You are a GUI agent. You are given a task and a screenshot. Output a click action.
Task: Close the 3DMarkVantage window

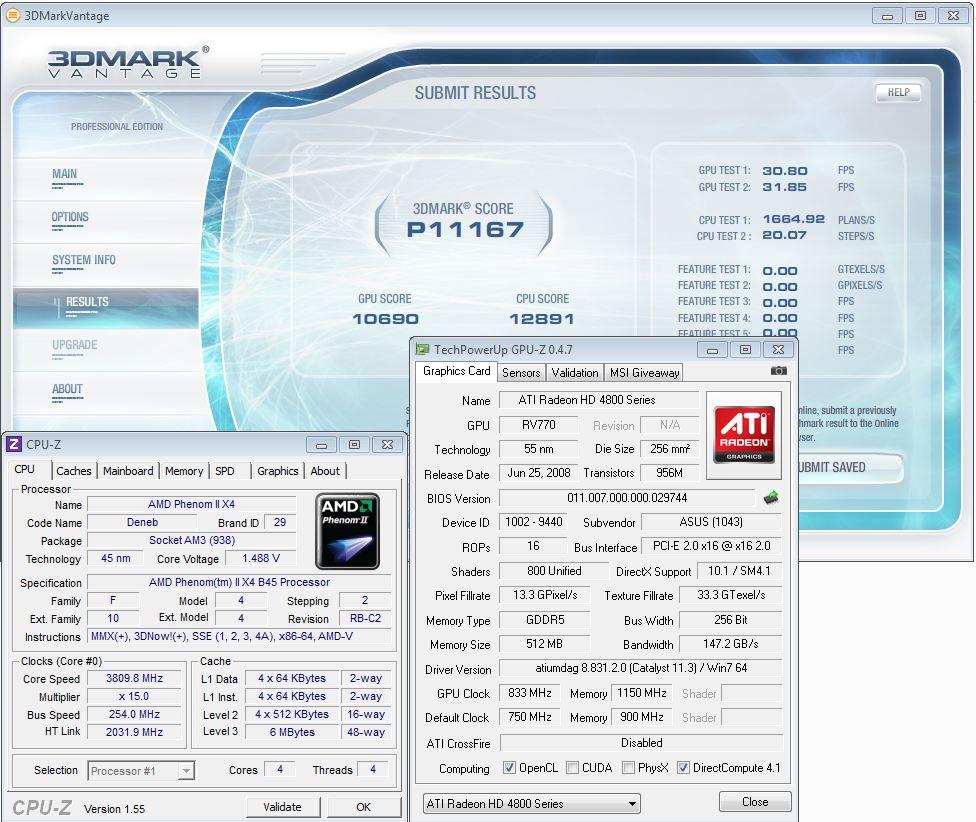point(953,16)
